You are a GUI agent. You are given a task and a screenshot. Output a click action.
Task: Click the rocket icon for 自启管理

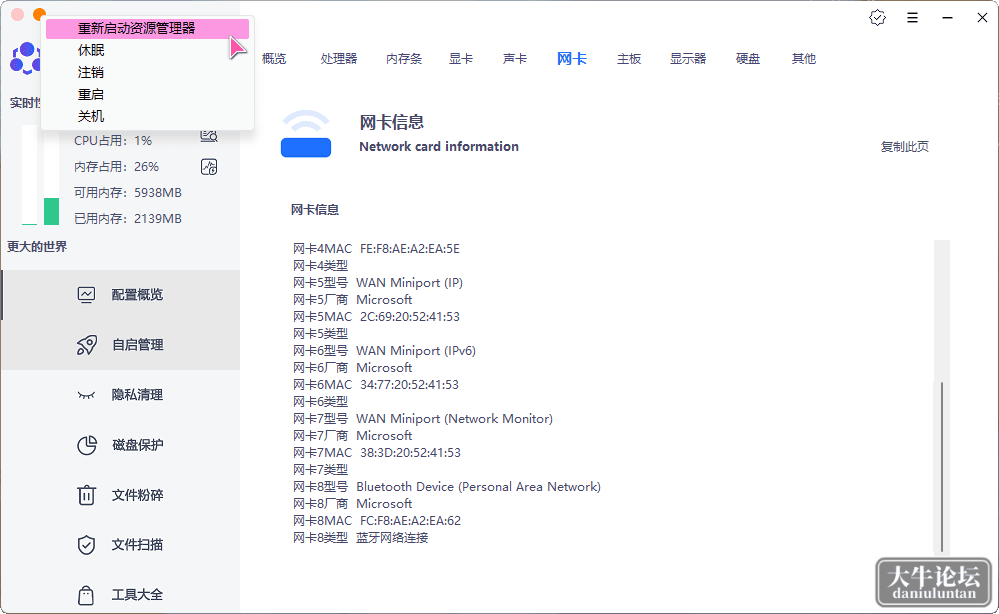click(x=87, y=345)
